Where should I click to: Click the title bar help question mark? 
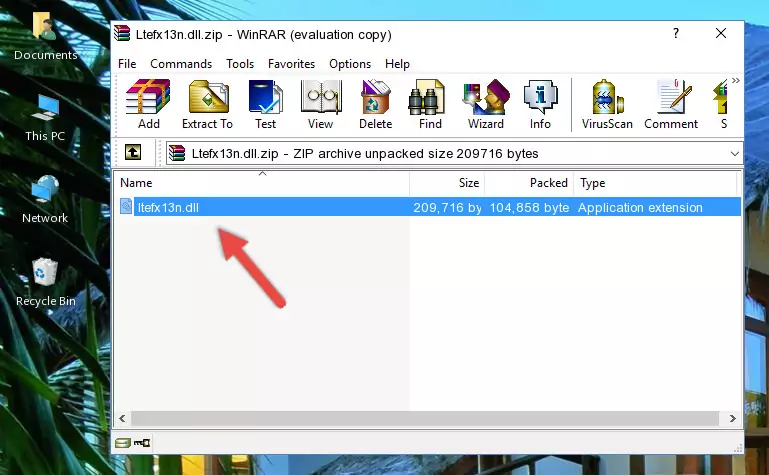676,33
